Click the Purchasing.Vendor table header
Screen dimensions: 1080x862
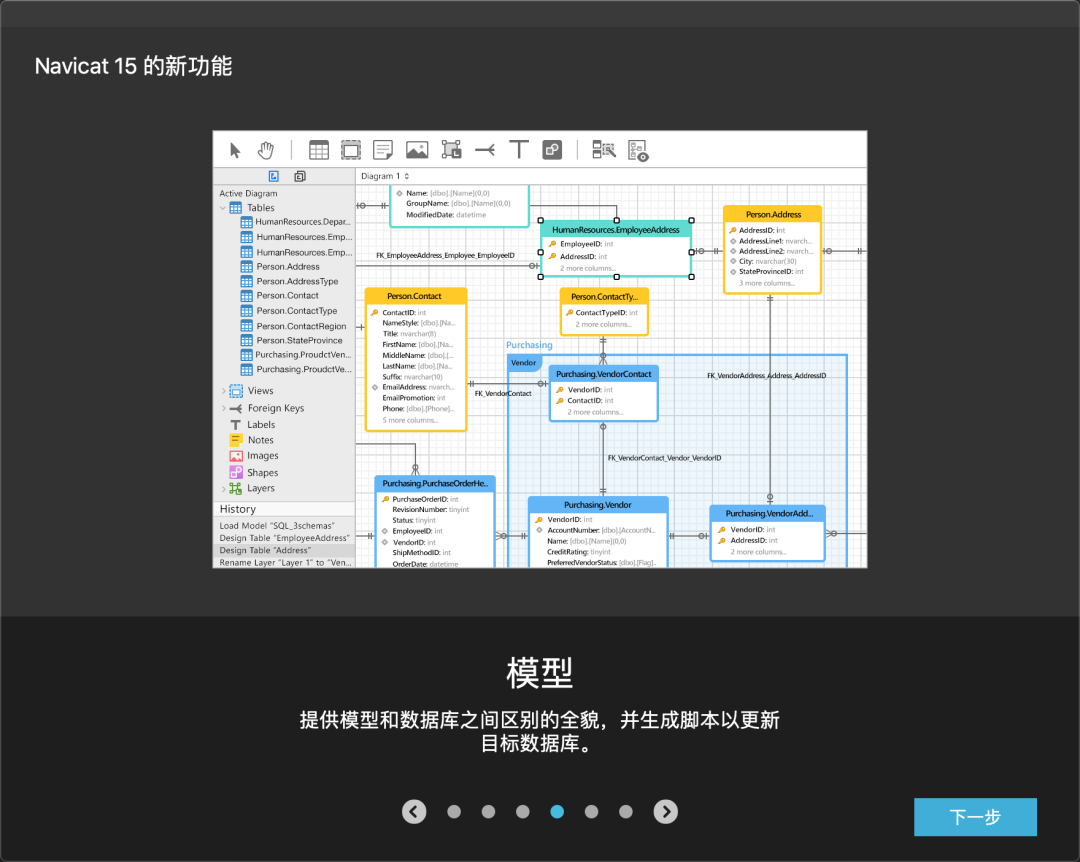click(x=598, y=505)
